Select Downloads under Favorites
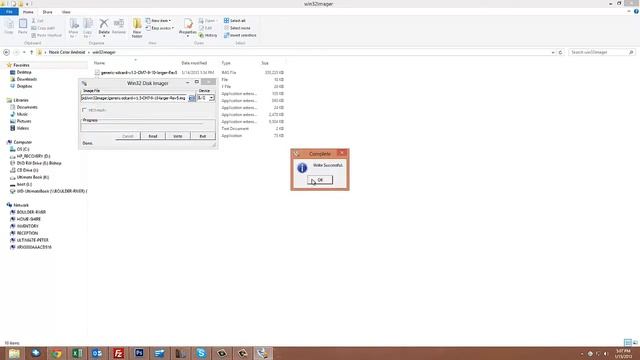The width and height of the screenshot is (640, 360). 27,79
